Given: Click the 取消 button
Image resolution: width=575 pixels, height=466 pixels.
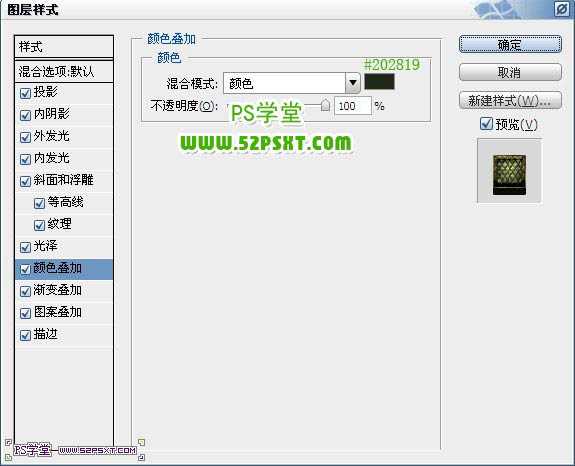Looking at the screenshot, I should pyautogui.click(x=510, y=72).
